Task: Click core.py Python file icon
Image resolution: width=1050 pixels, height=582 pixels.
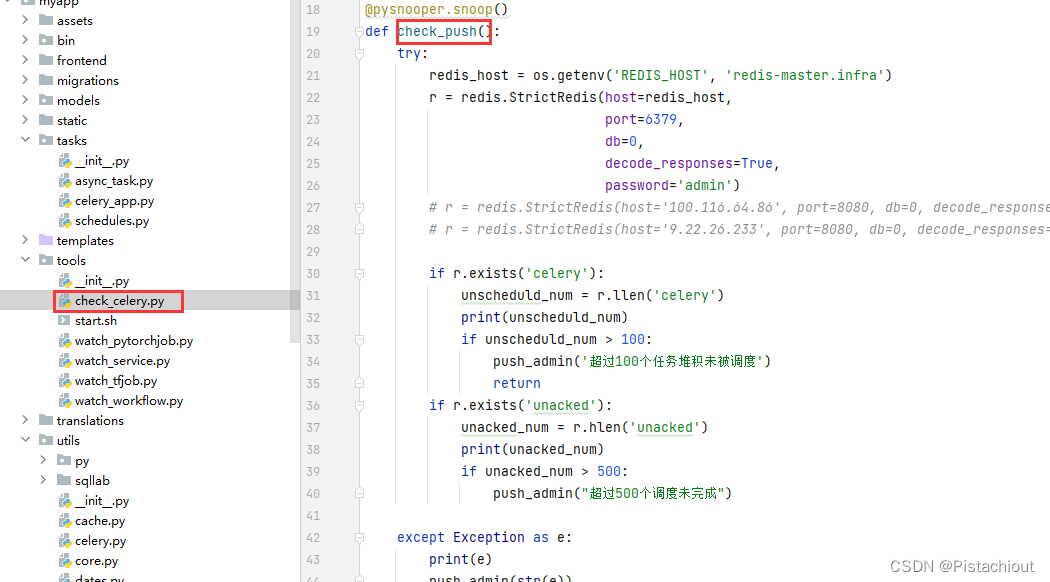Action: click(65, 561)
